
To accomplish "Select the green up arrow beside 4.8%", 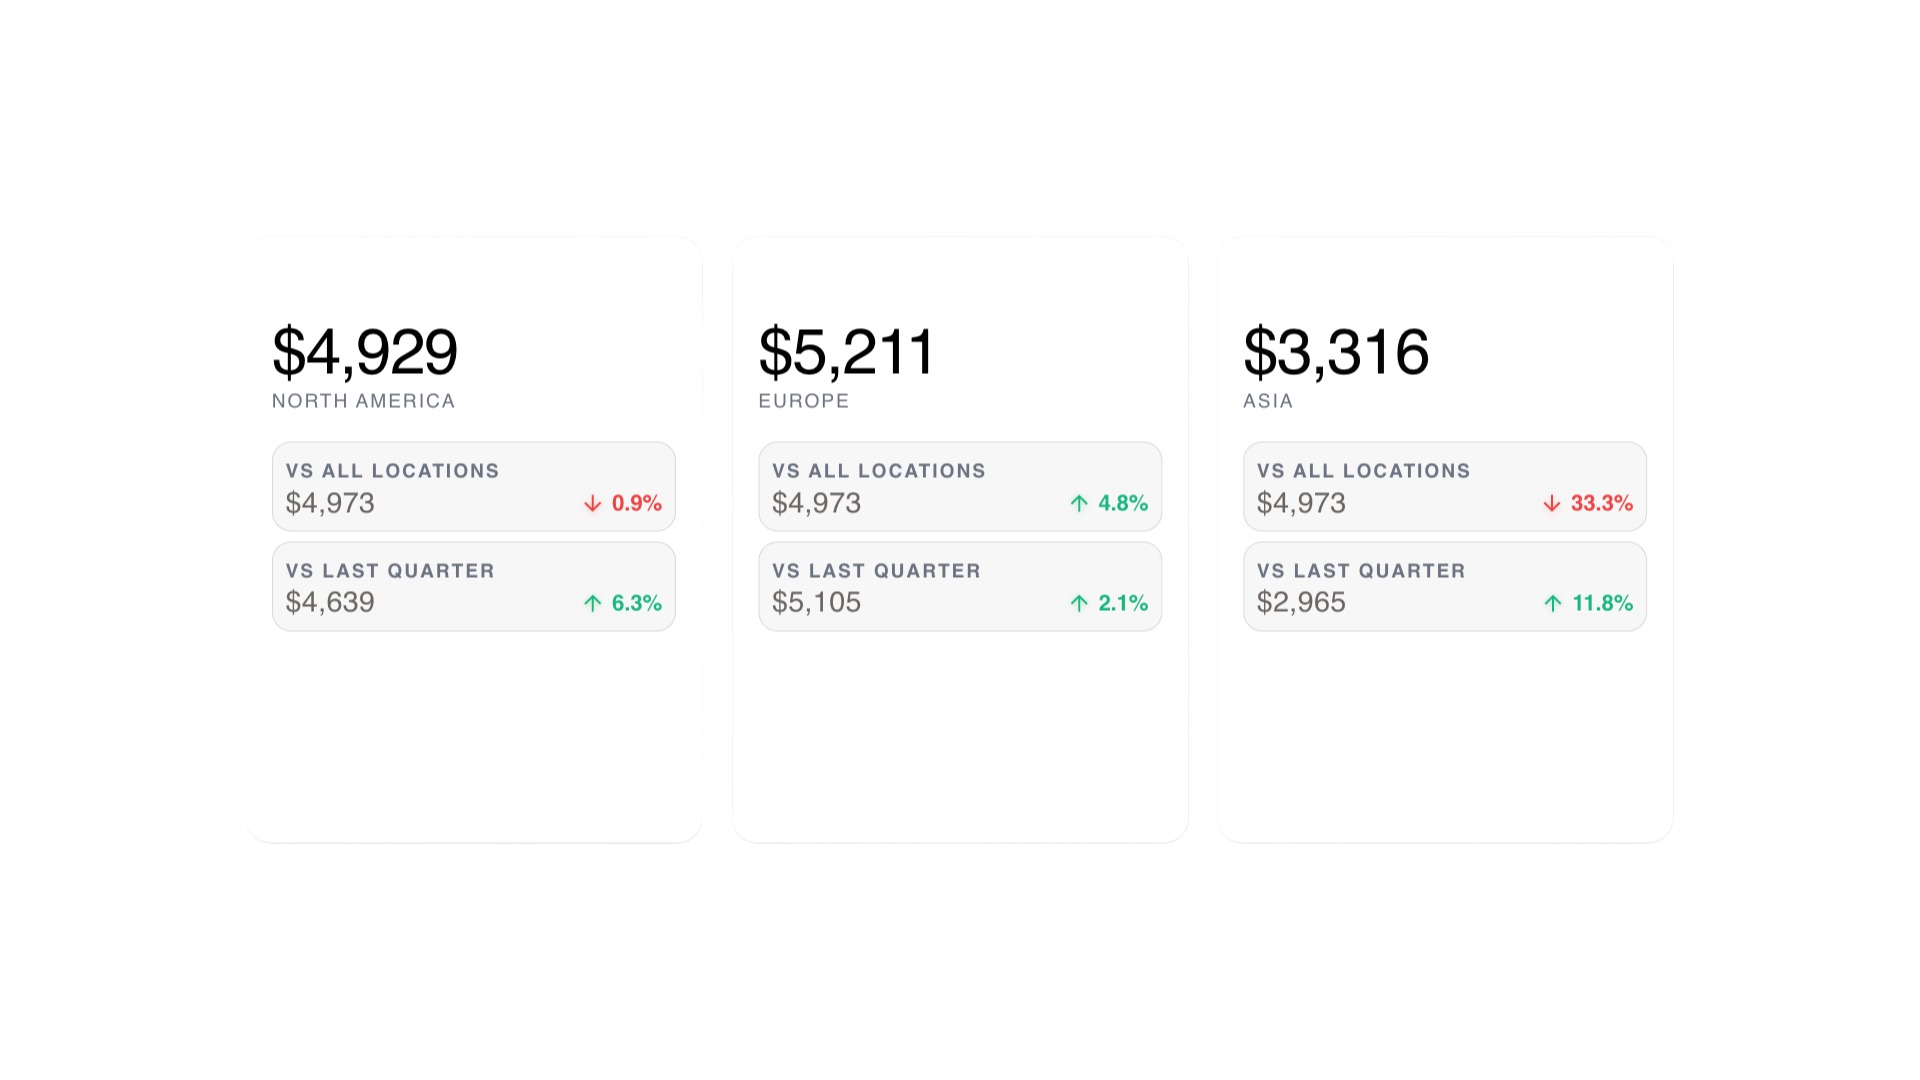I will pos(1077,504).
